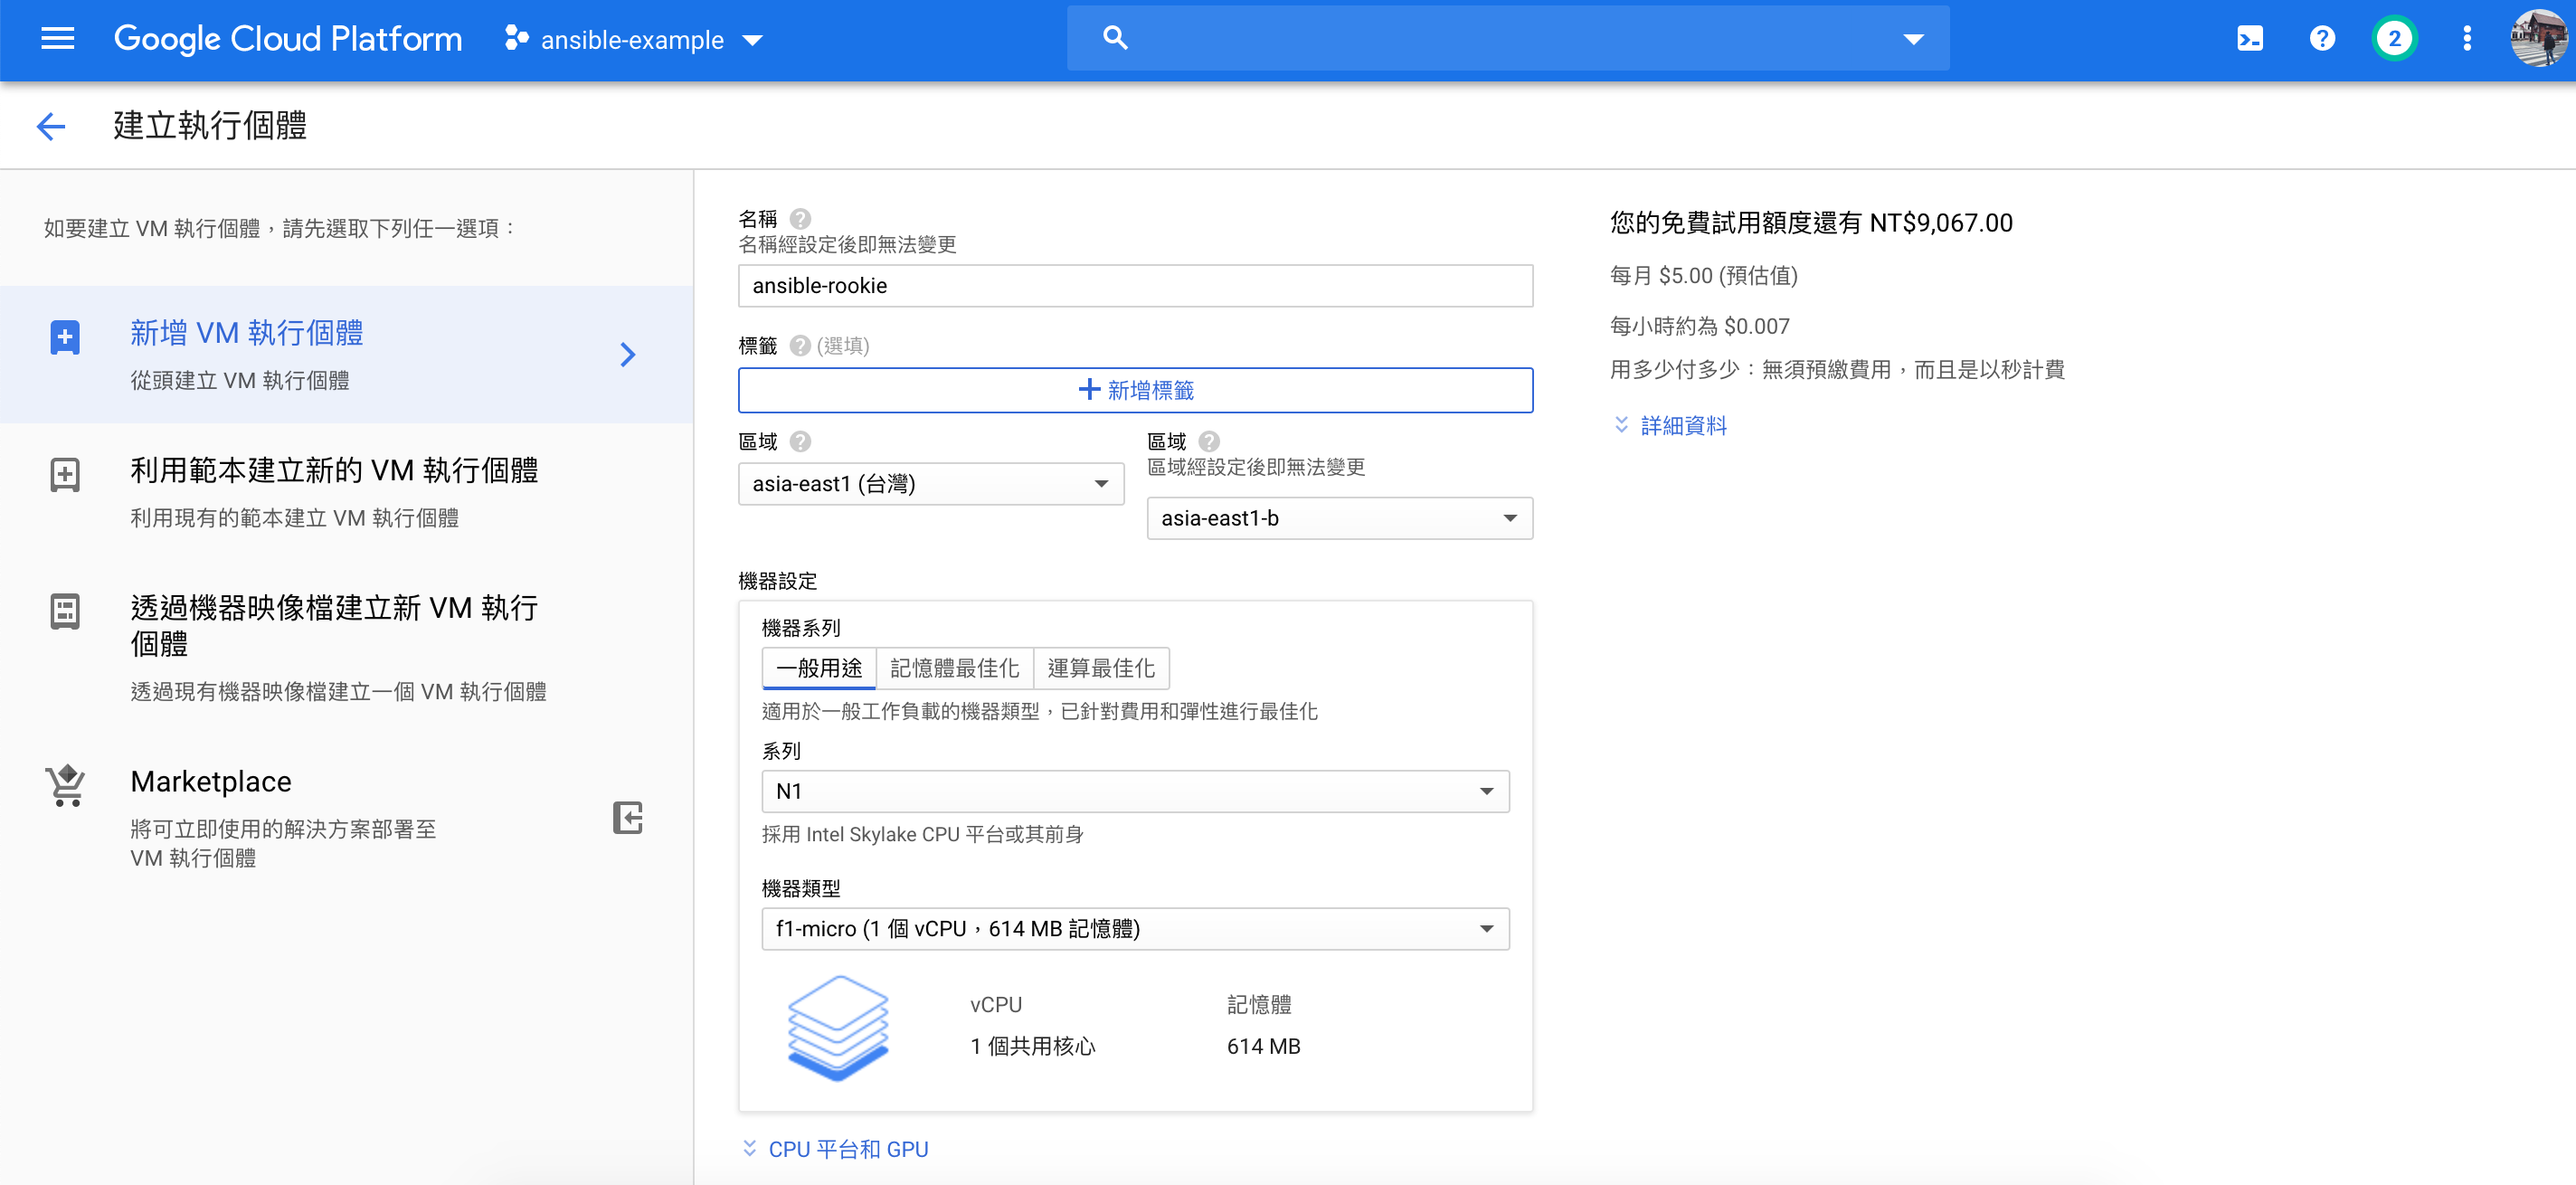2576x1185 pixels.
Task: Switch to the 記憶體最佳化 tab
Action: (954, 668)
